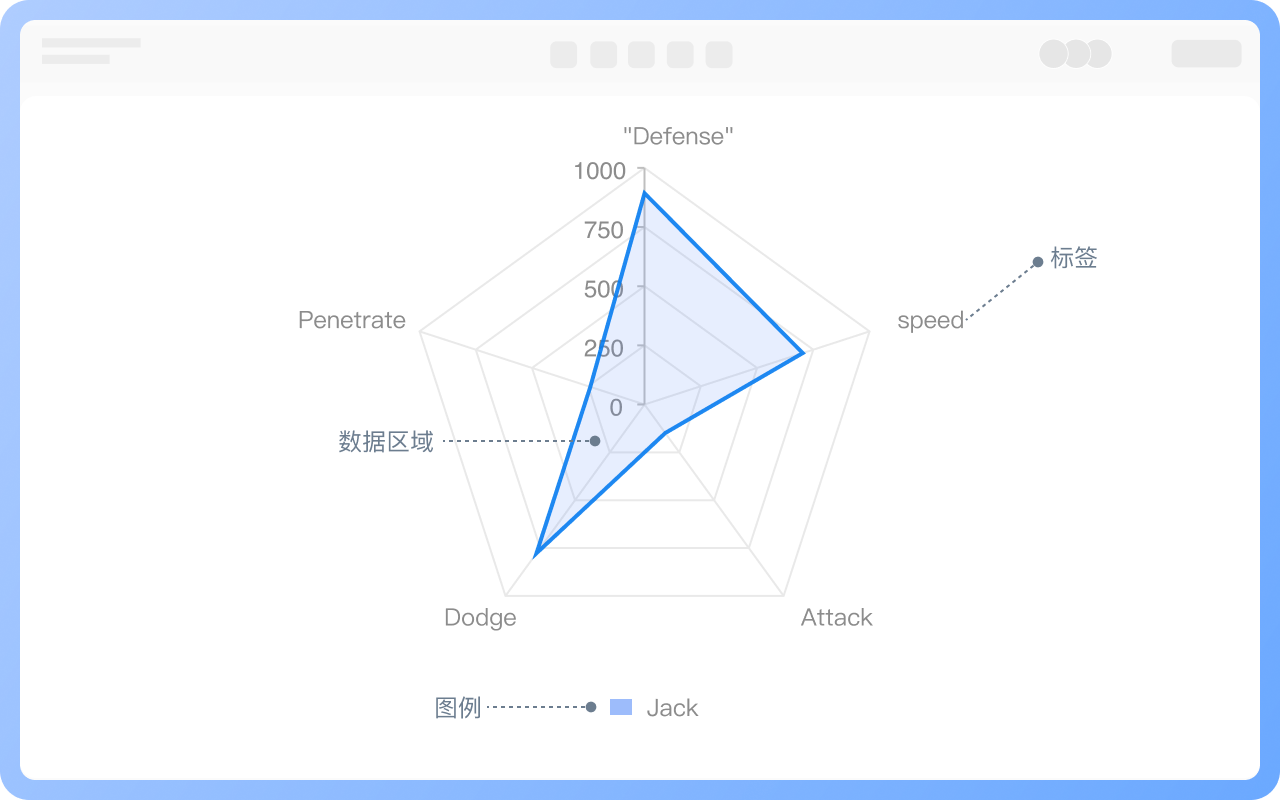Click the "Defense" axis label
This screenshot has height=800, width=1280.
678,136
